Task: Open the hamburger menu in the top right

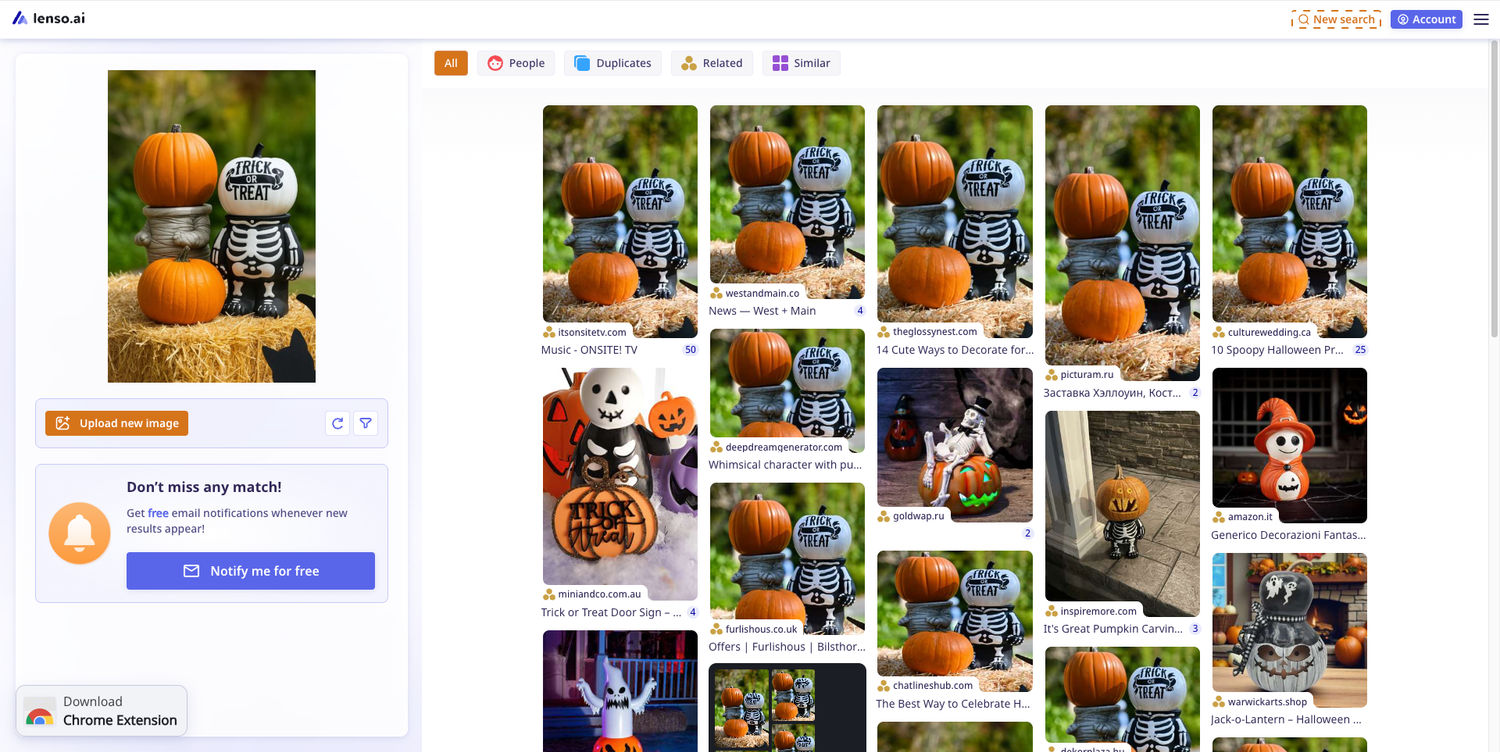Action: [1481, 19]
